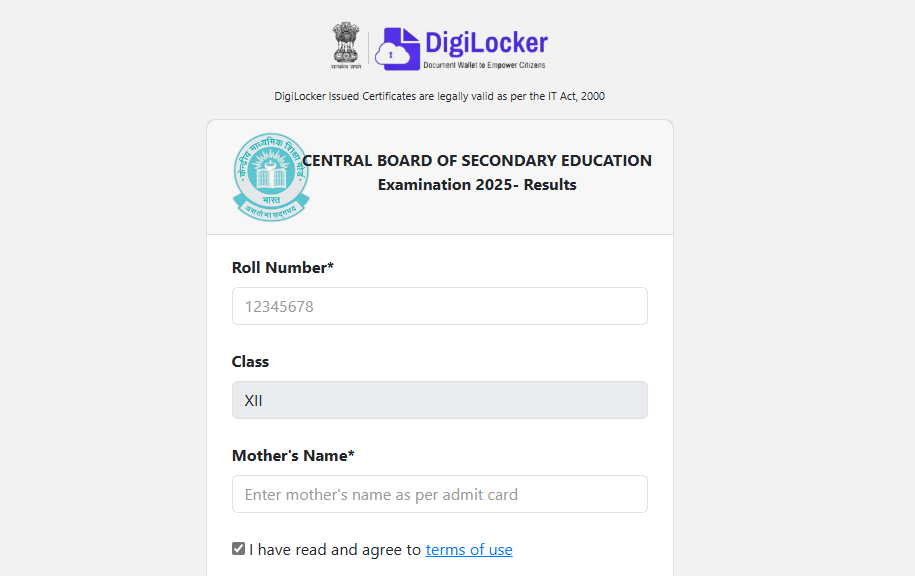
Task: Click the XII value text in Class
Action: [253, 401]
